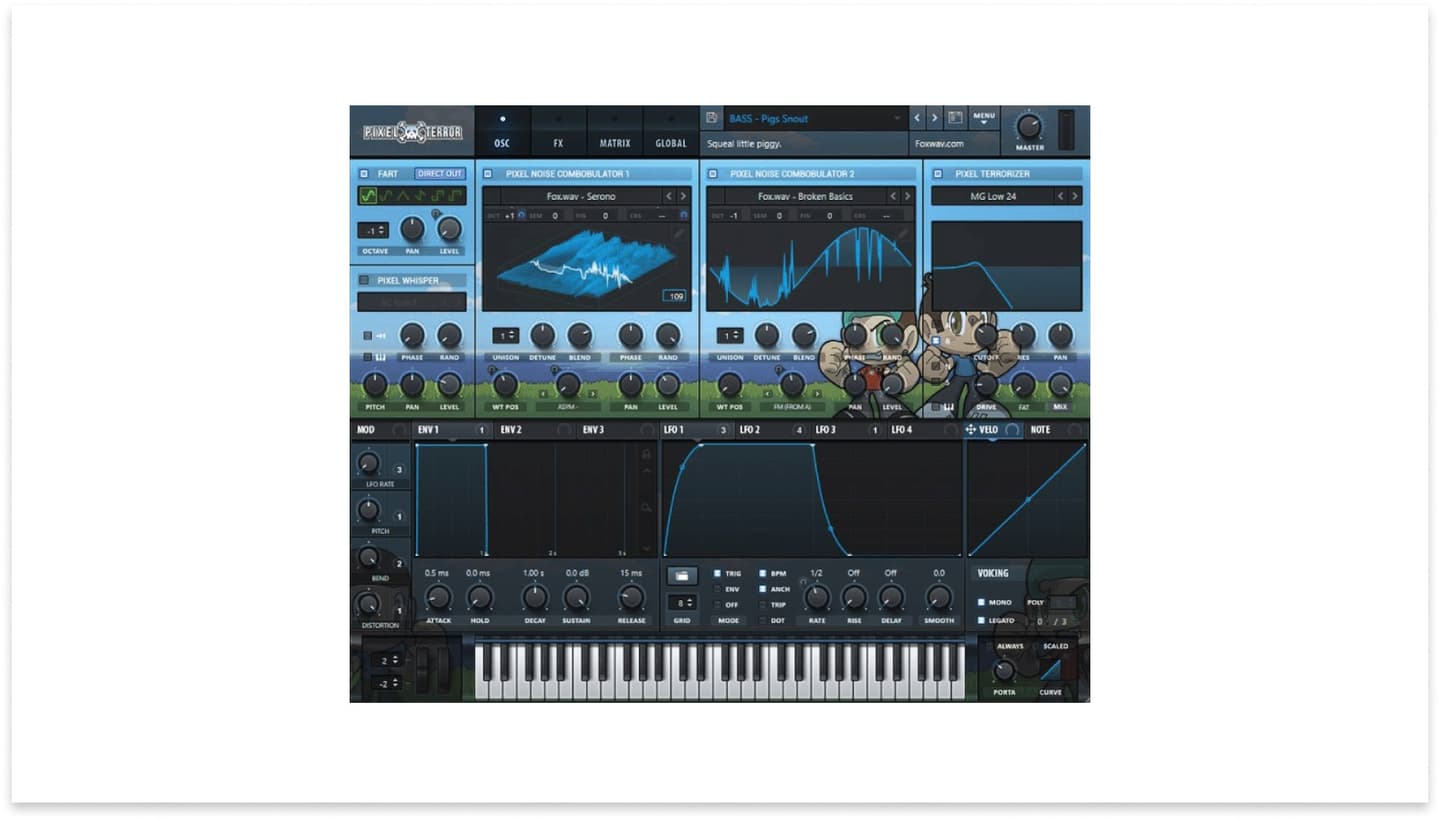Switch to the OSC tab

click(x=502, y=131)
